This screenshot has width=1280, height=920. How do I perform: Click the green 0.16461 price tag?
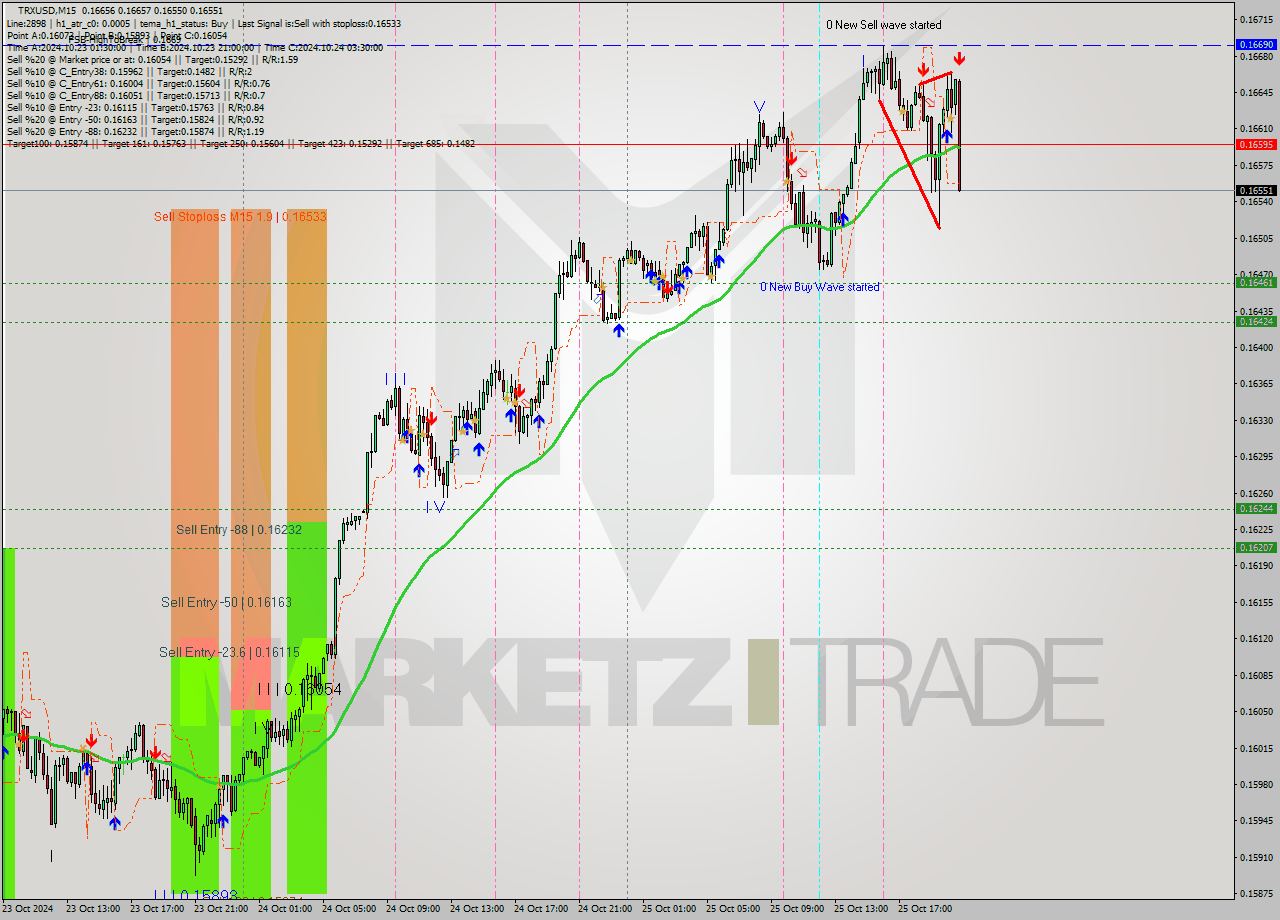click(1256, 283)
